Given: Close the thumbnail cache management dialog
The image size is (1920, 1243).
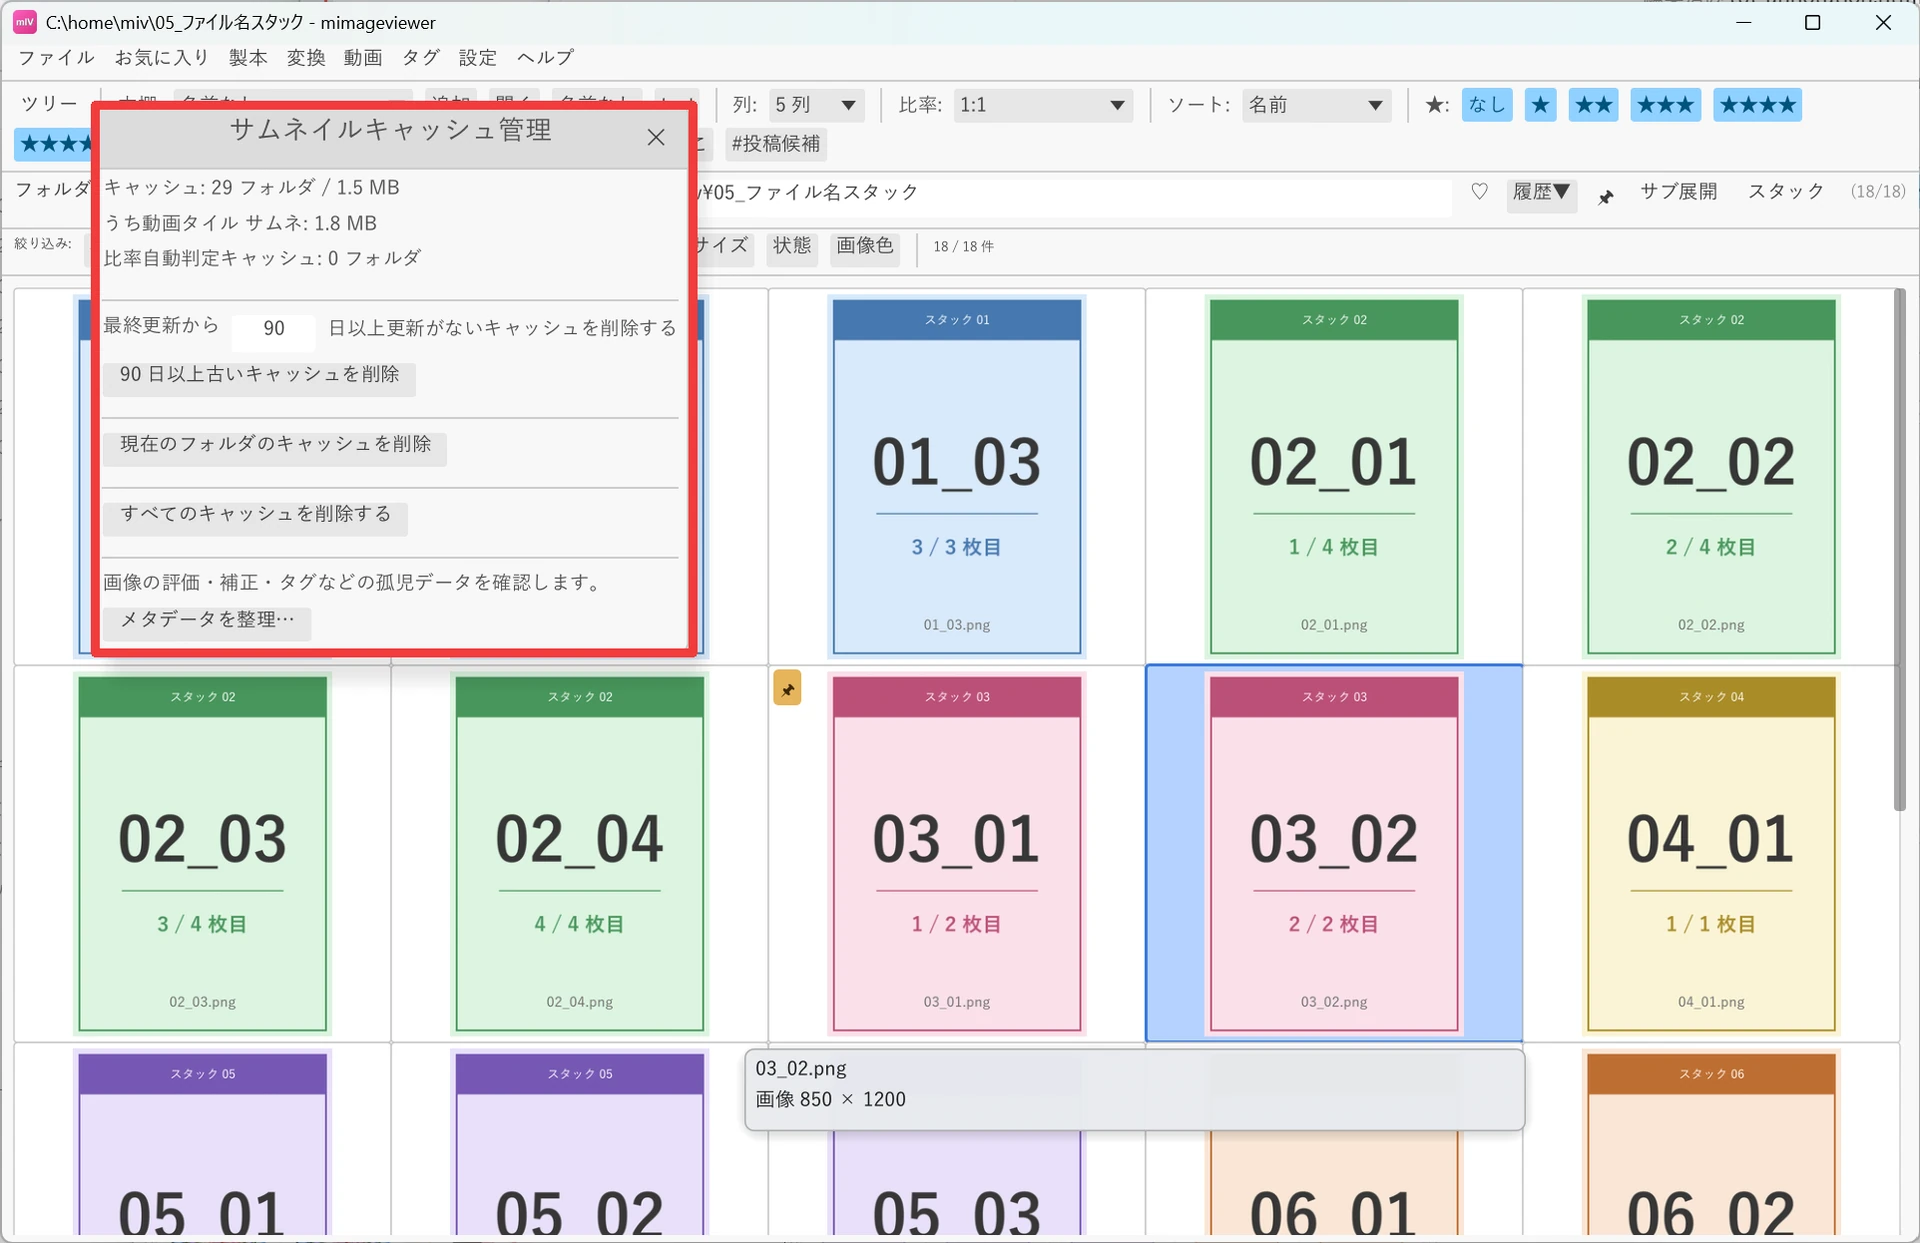Looking at the screenshot, I should pyautogui.click(x=656, y=138).
